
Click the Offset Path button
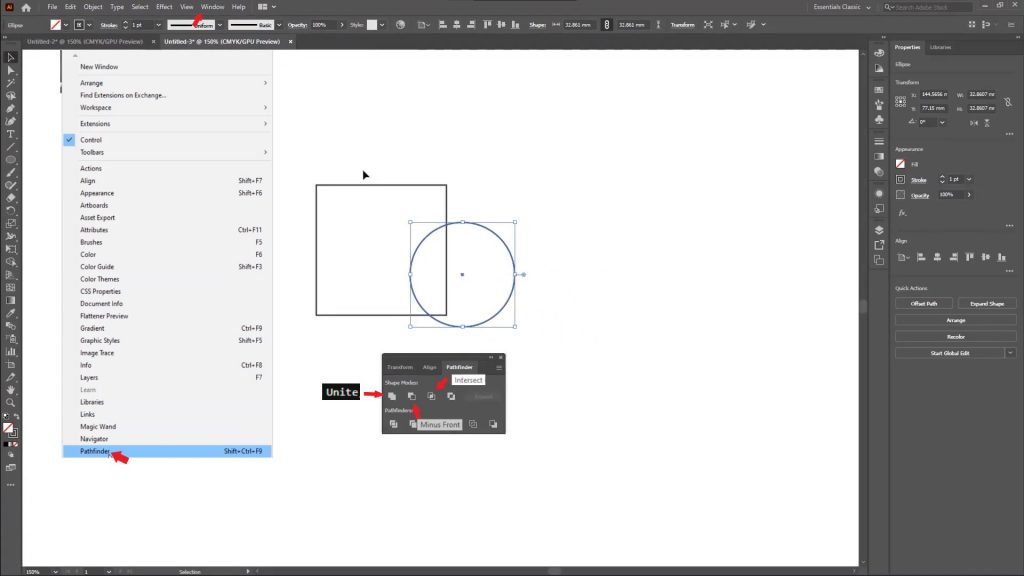tap(923, 304)
